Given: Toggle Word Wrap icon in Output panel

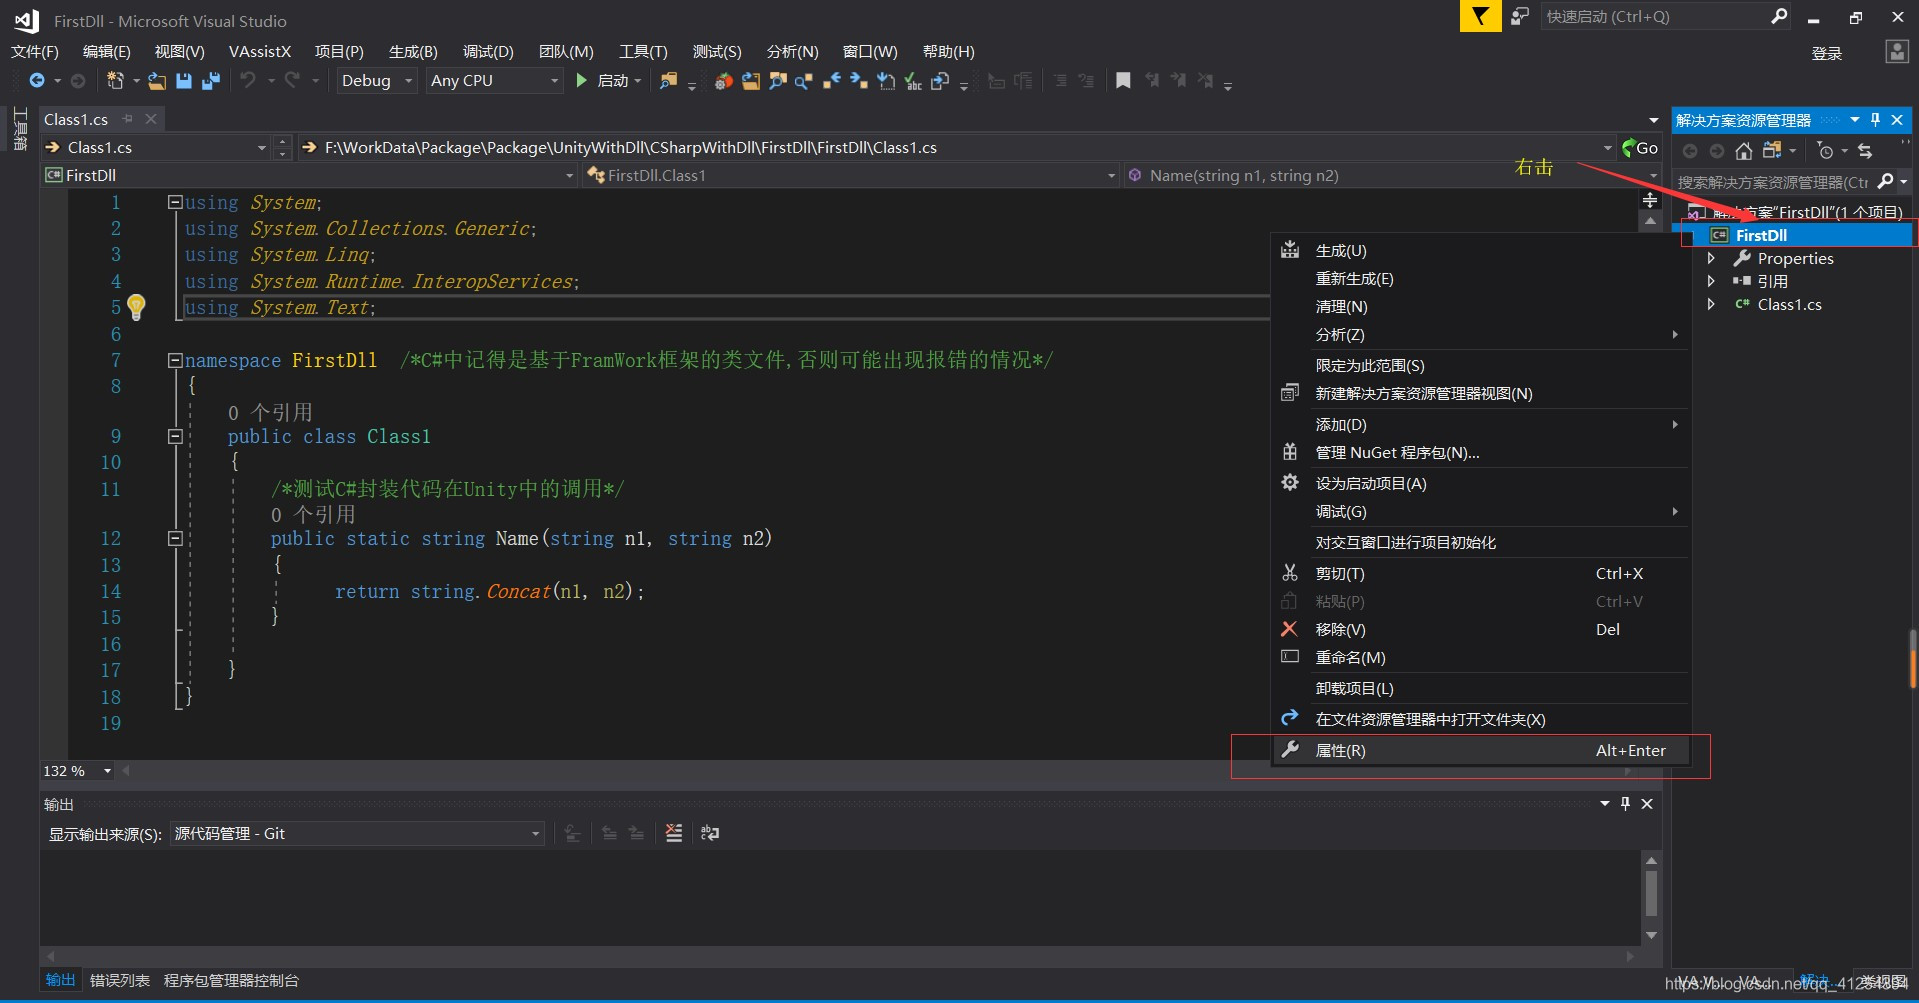Looking at the screenshot, I should pyautogui.click(x=710, y=833).
